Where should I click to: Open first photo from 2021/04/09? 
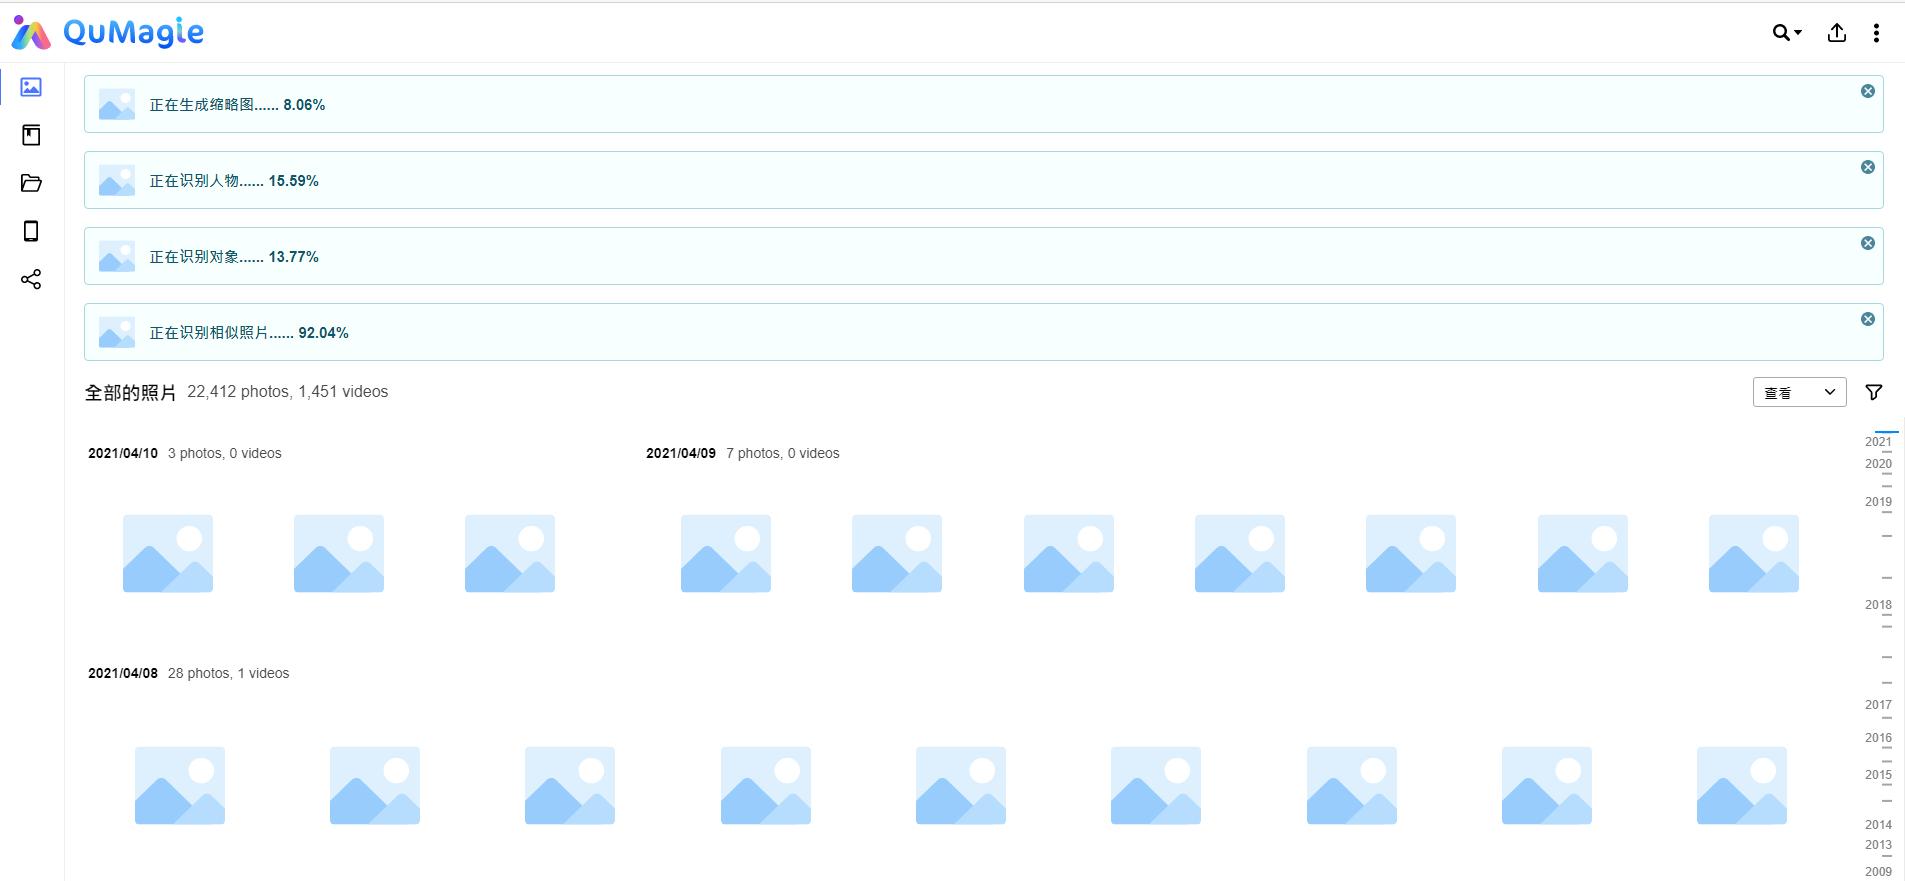(x=726, y=553)
